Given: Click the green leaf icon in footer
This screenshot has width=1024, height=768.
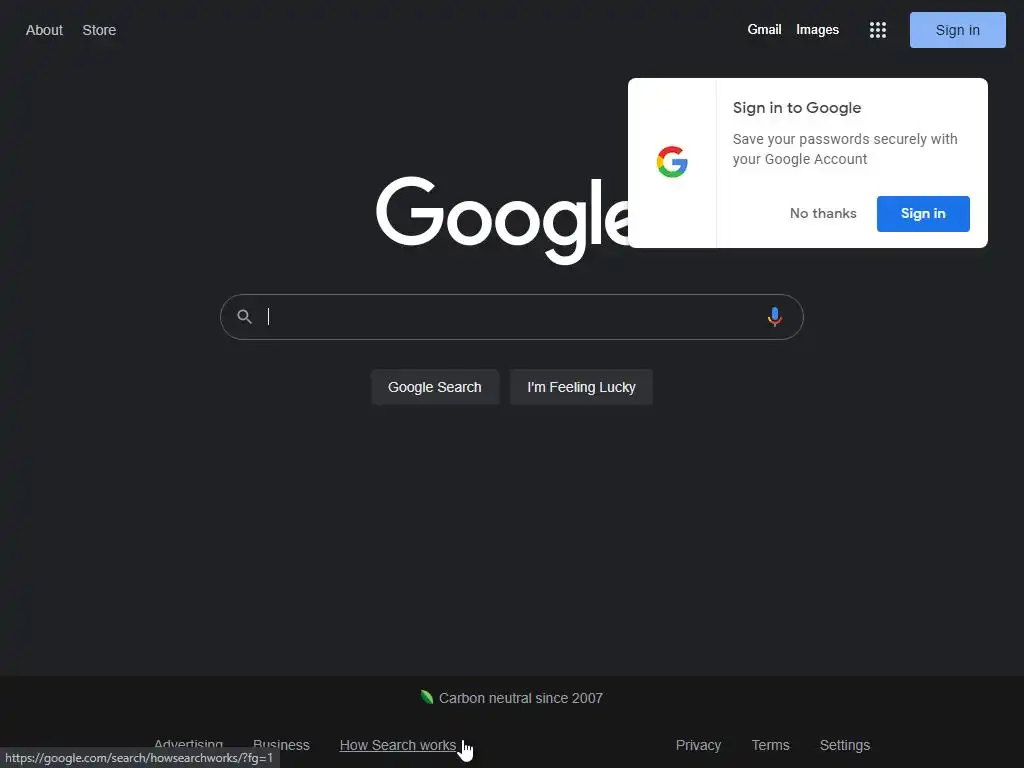Looking at the screenshot, I should [427, 697].
